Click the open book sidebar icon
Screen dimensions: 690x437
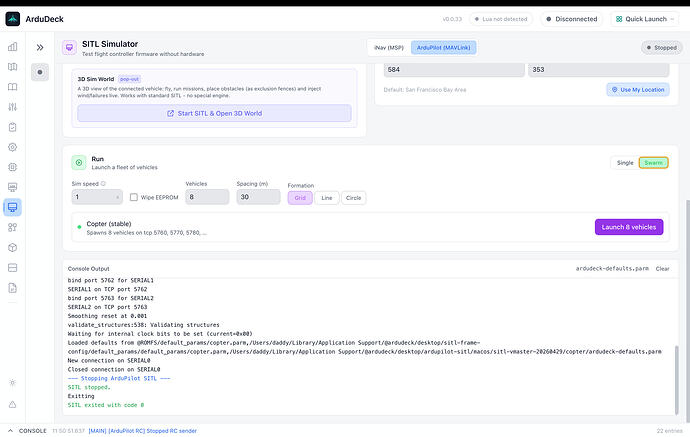click(12, 87)
